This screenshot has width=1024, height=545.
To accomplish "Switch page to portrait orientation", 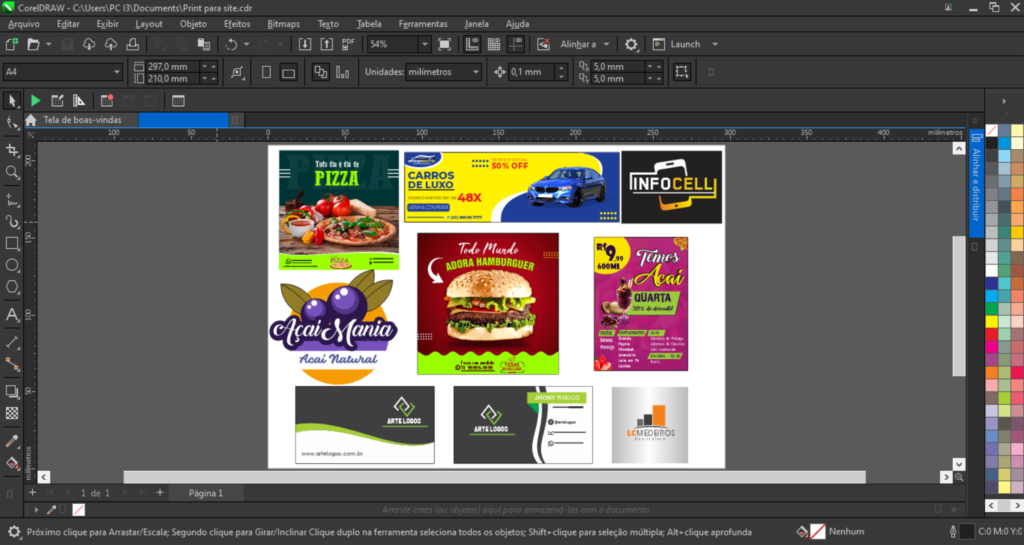I will [x=266, y=72].
